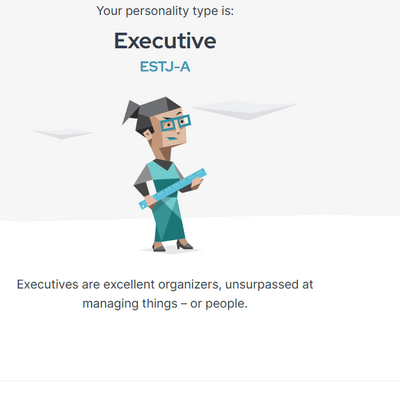Click the word "excellent" in the description

(x=129, y=284)
